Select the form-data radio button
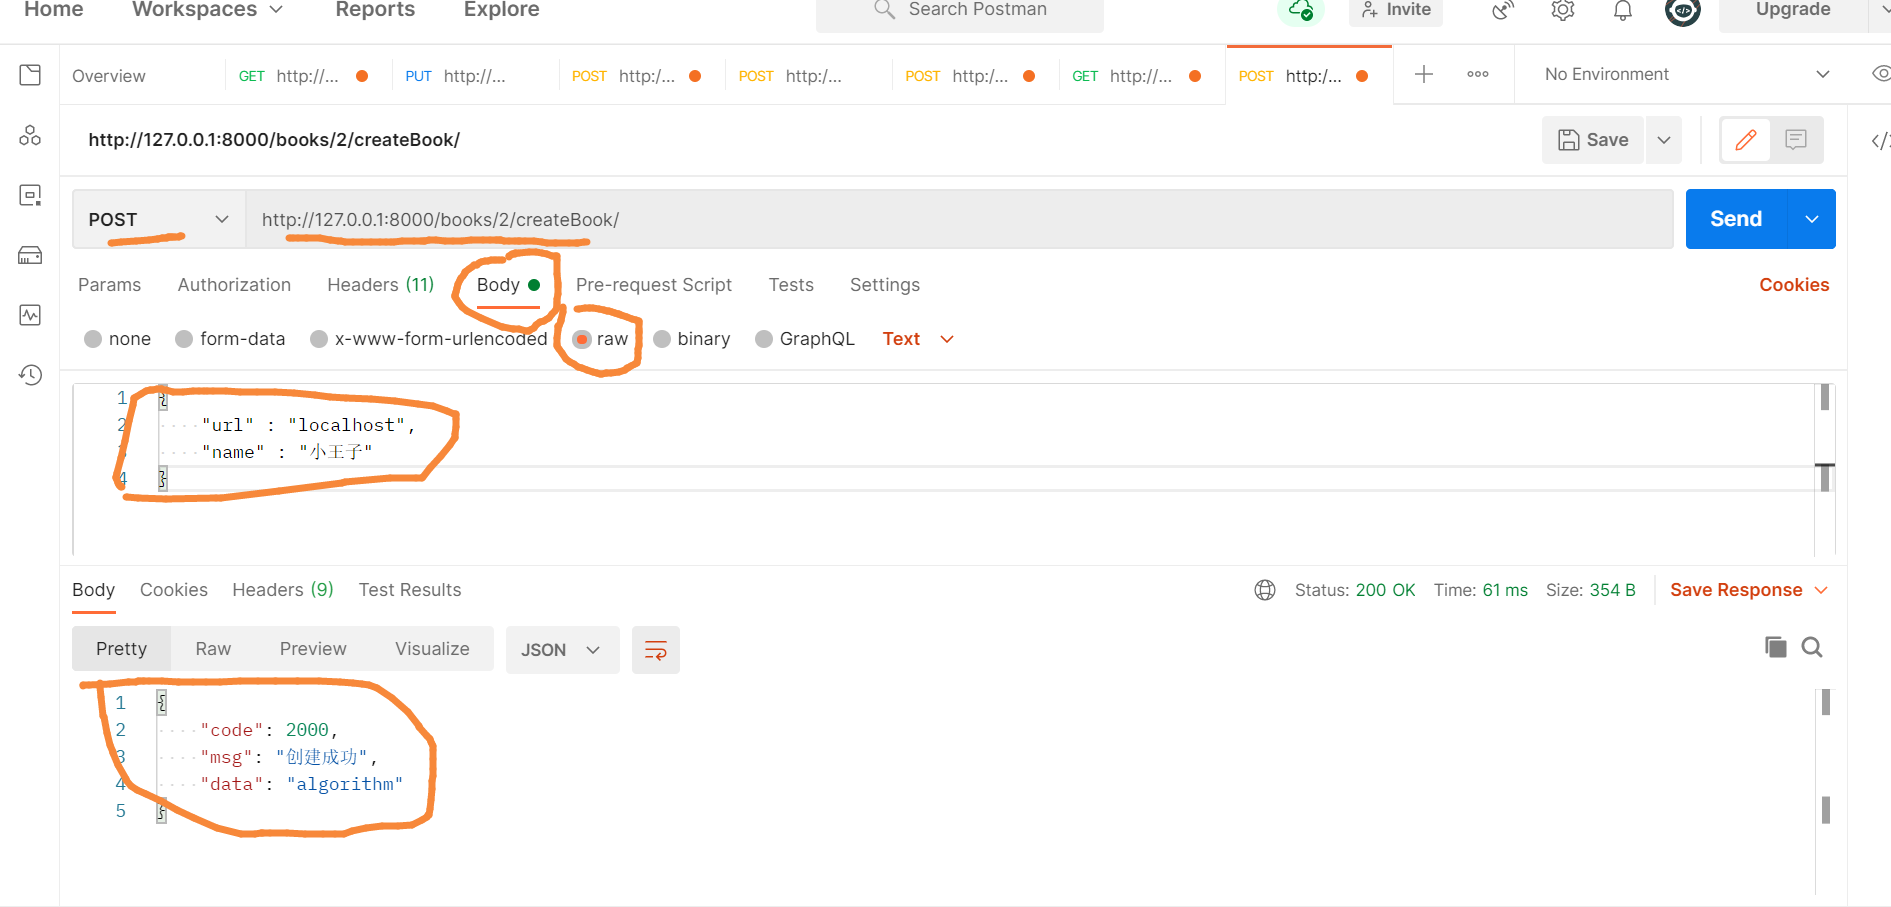The width and height of the screenshot is (1891, 907). pyautogui.click(x=184, y=339)
